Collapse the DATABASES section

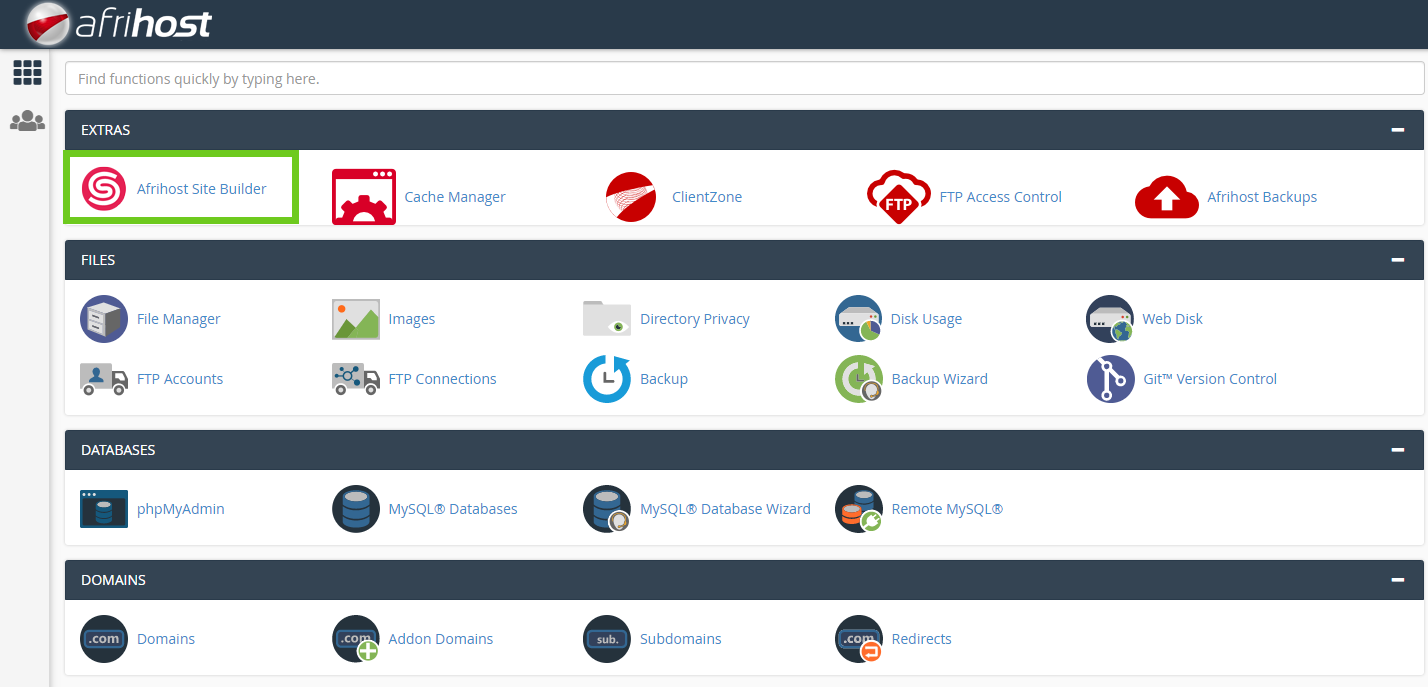[1397, 450]
